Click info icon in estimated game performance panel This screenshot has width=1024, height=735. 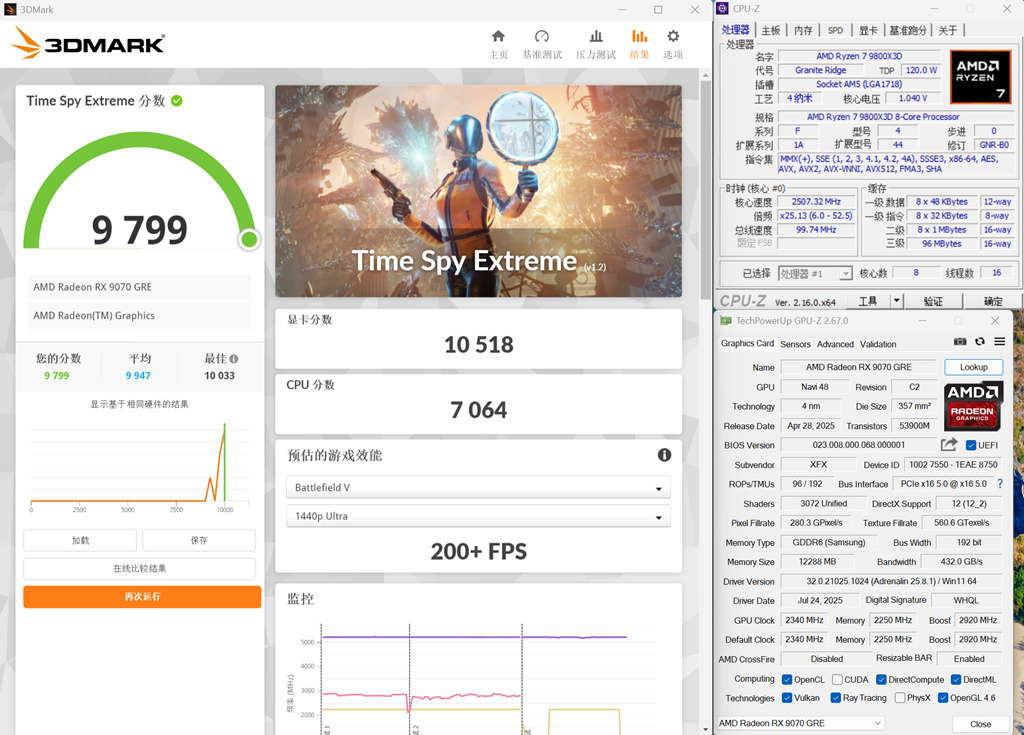[x=664, y=455]
